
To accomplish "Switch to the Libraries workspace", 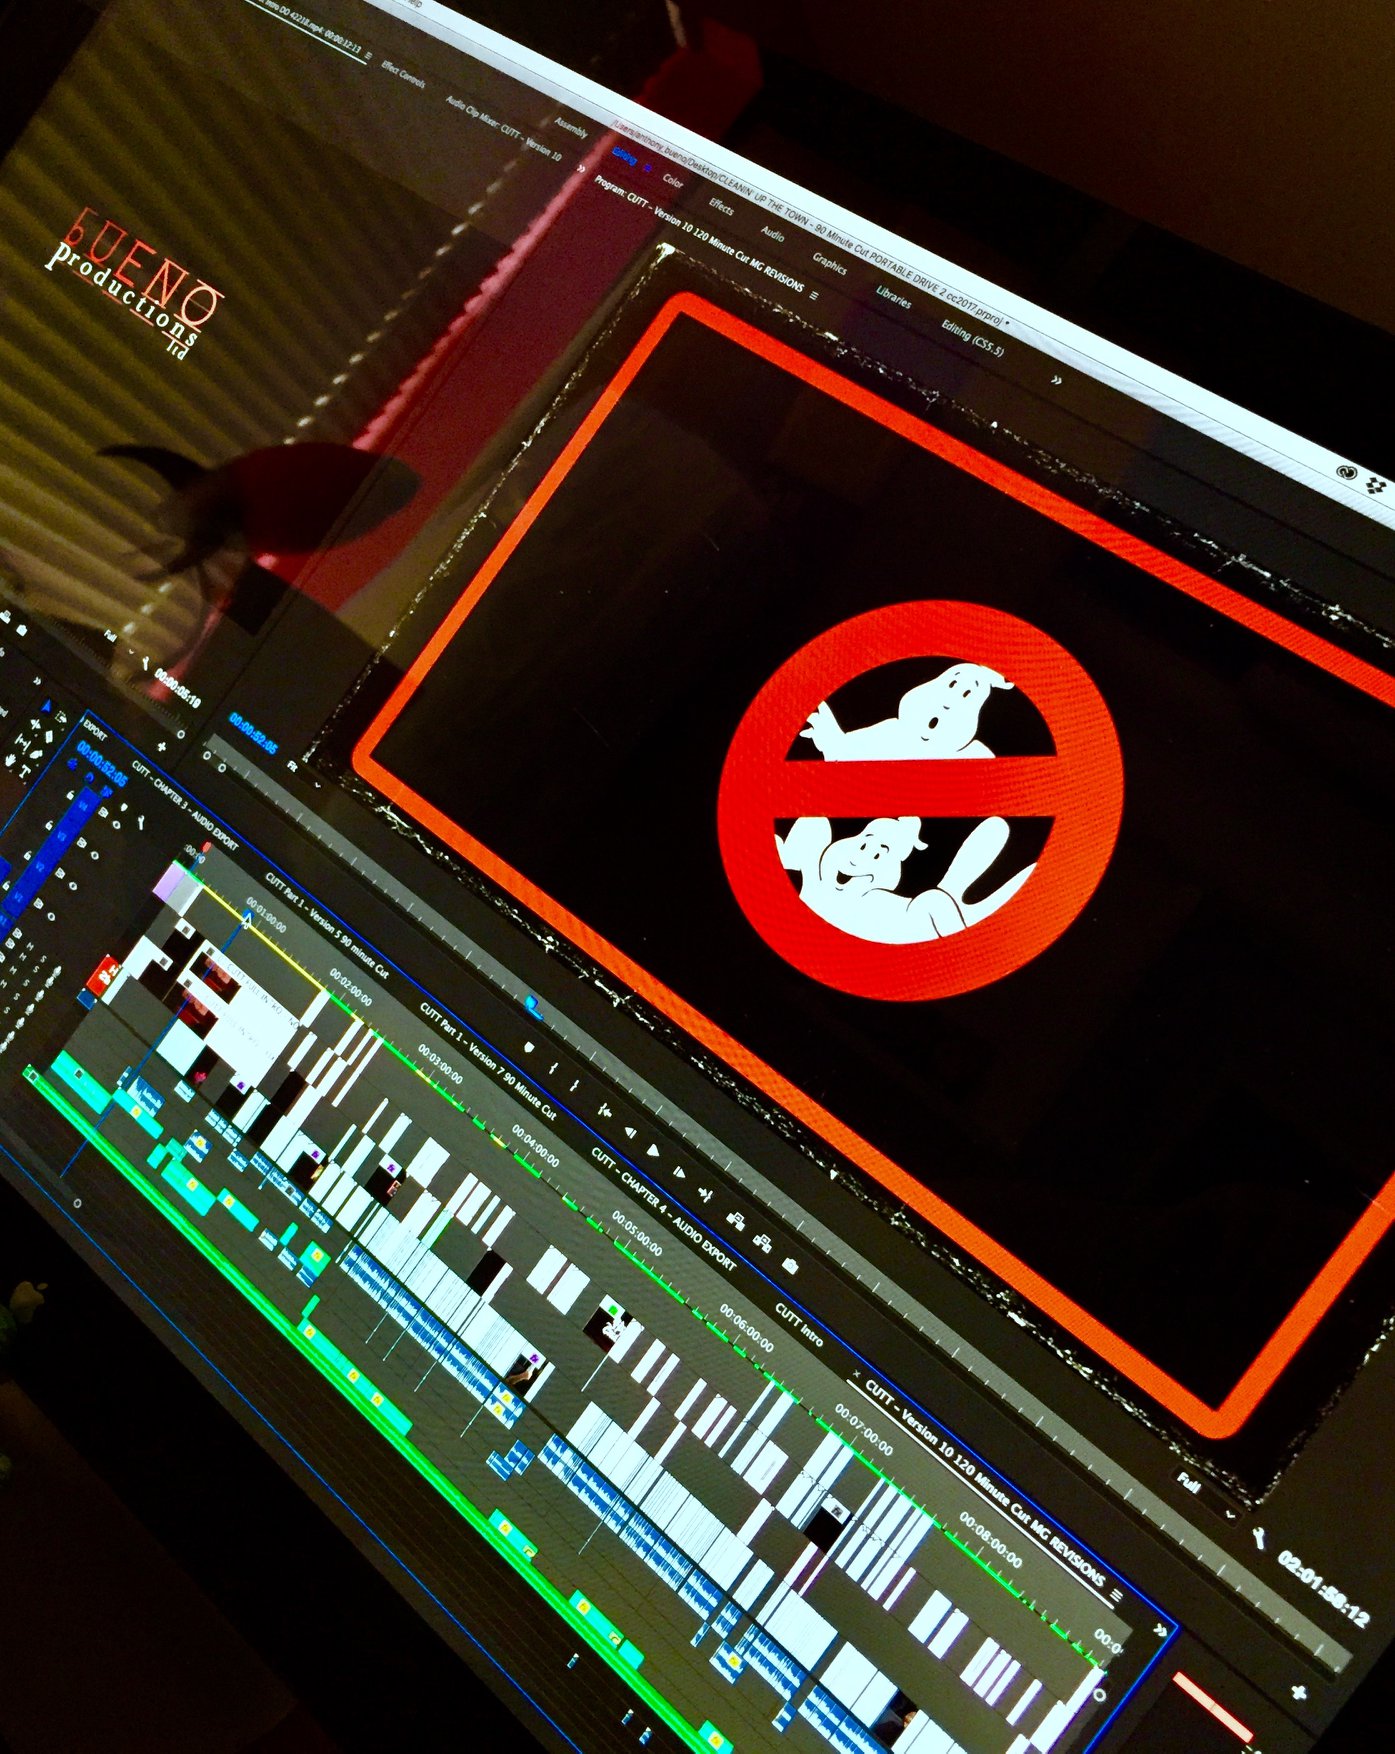I will 893,296.
